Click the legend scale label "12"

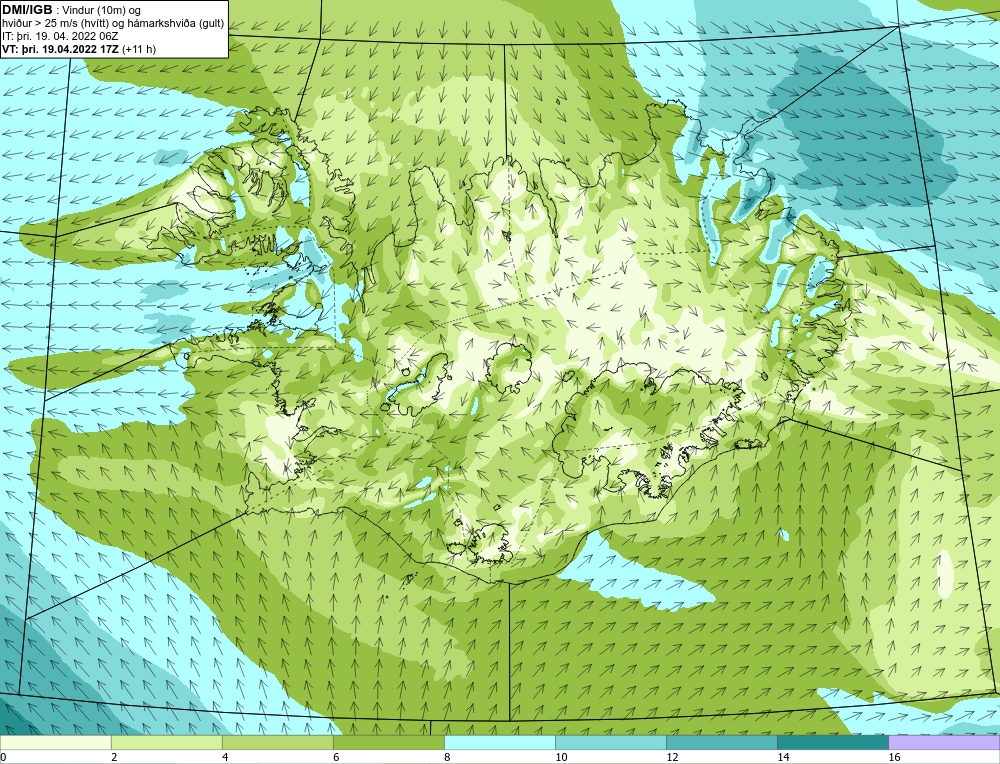672,757
